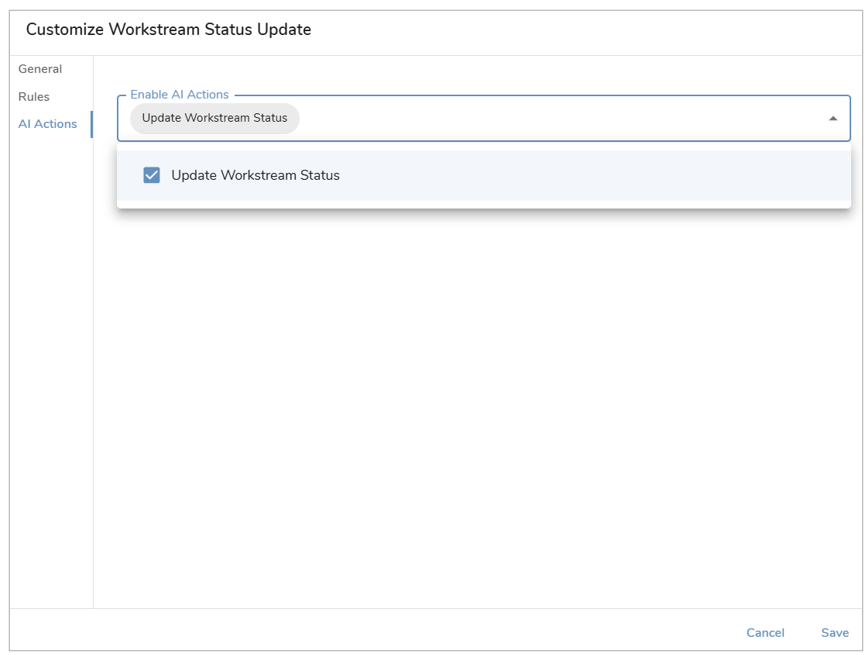Click the small triangle icon in the field

(833, 119)
